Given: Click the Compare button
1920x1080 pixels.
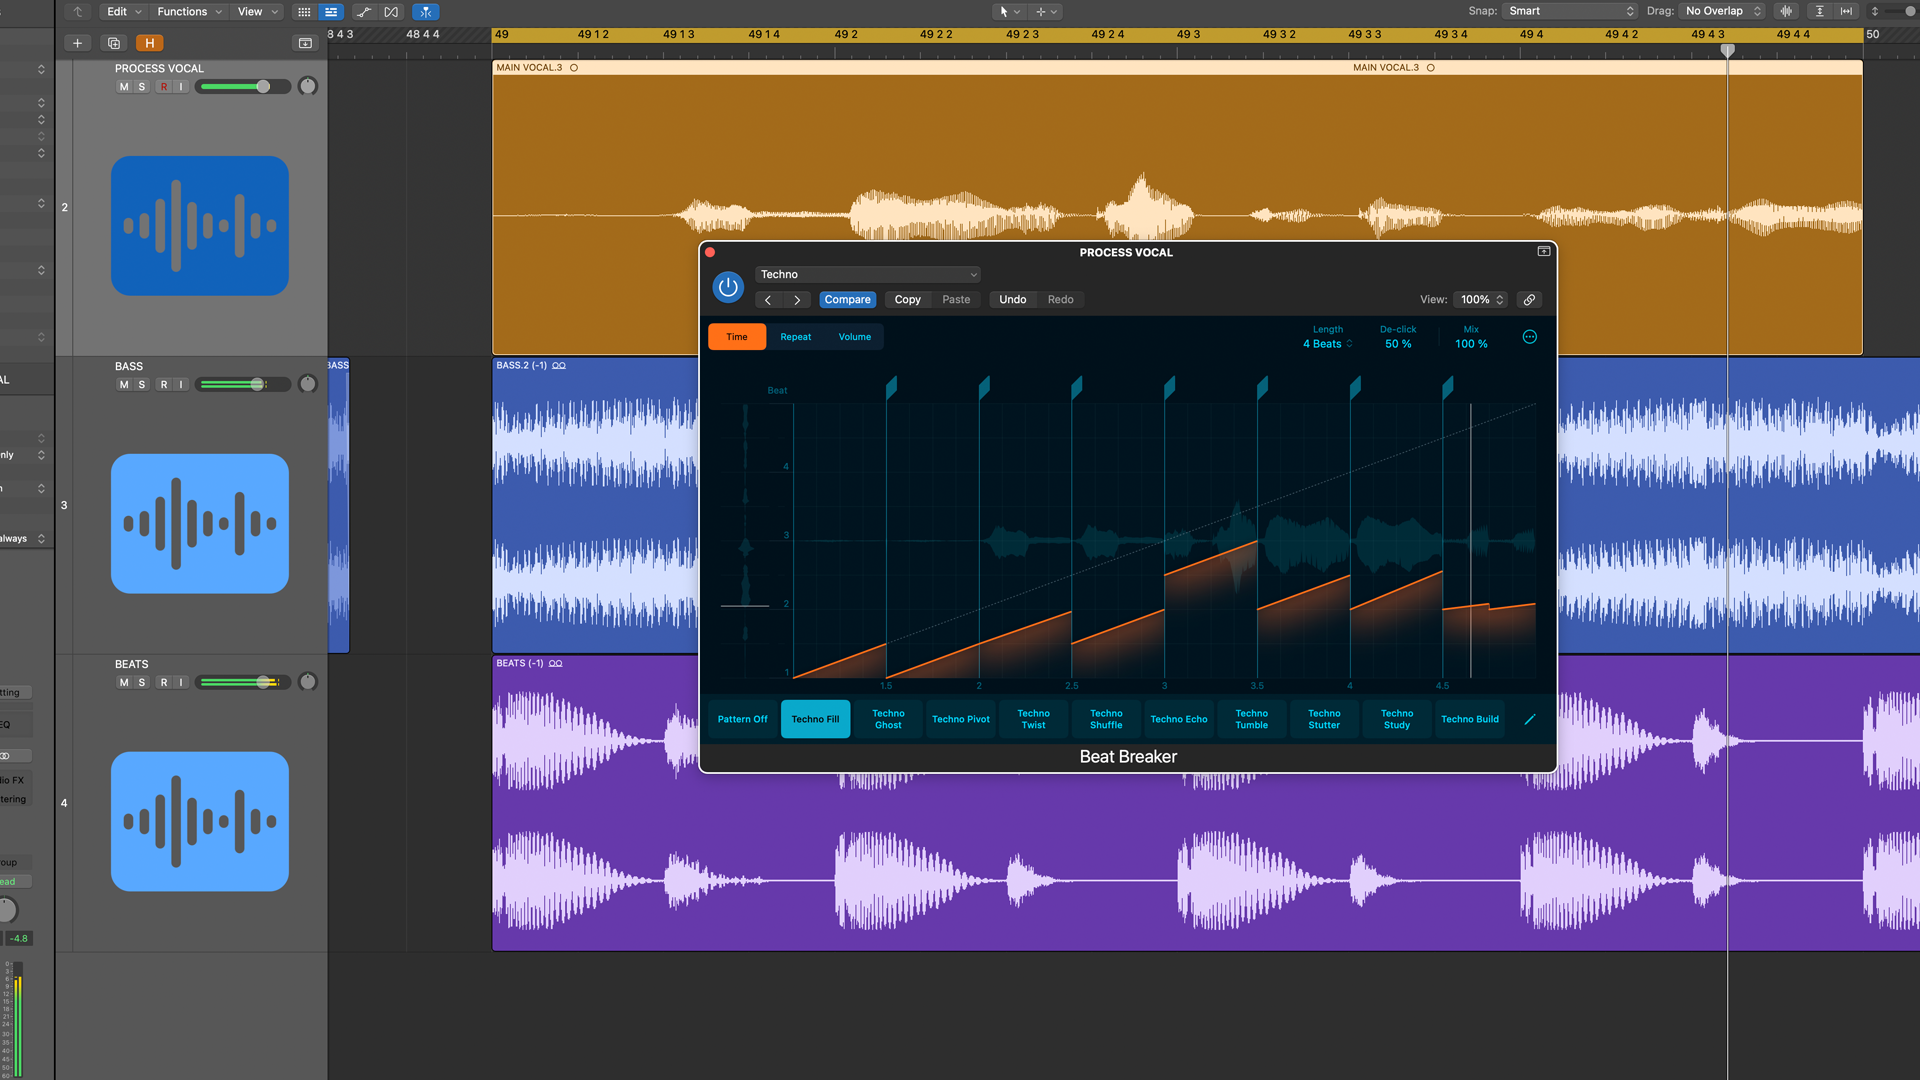Looking at the screenshot, I should tap(847, 300).
